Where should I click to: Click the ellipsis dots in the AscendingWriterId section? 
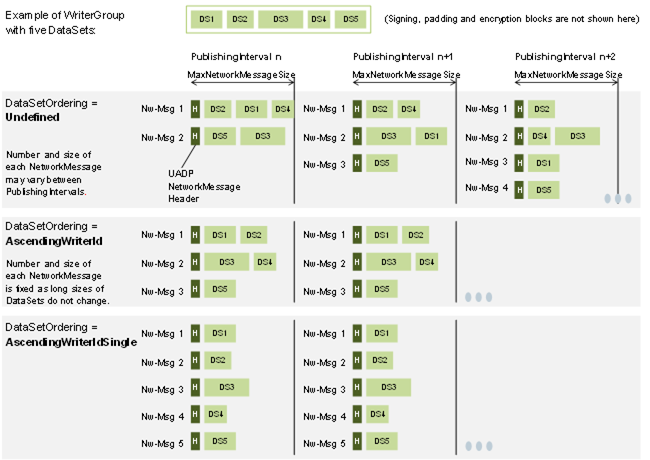point(479,297)
